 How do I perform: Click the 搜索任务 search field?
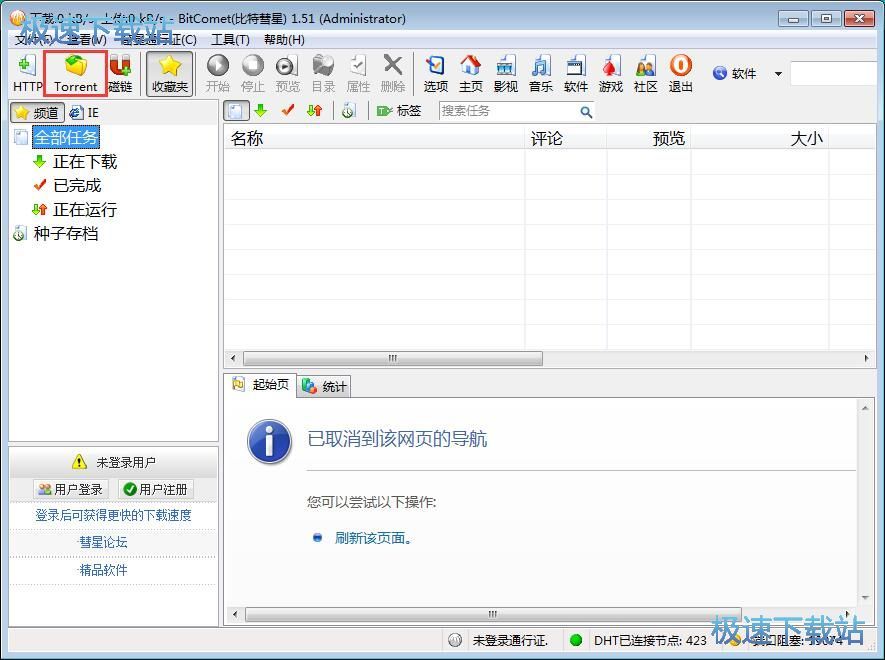[x=508, y=111]
